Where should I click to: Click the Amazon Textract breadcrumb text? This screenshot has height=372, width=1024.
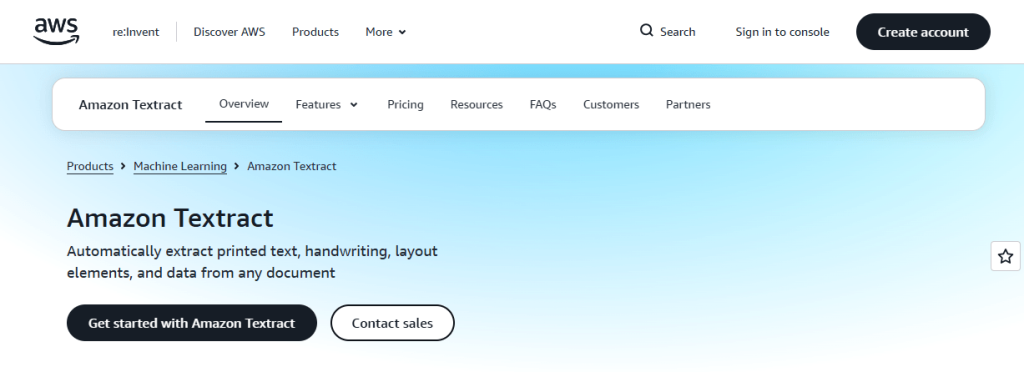point(291,166)
